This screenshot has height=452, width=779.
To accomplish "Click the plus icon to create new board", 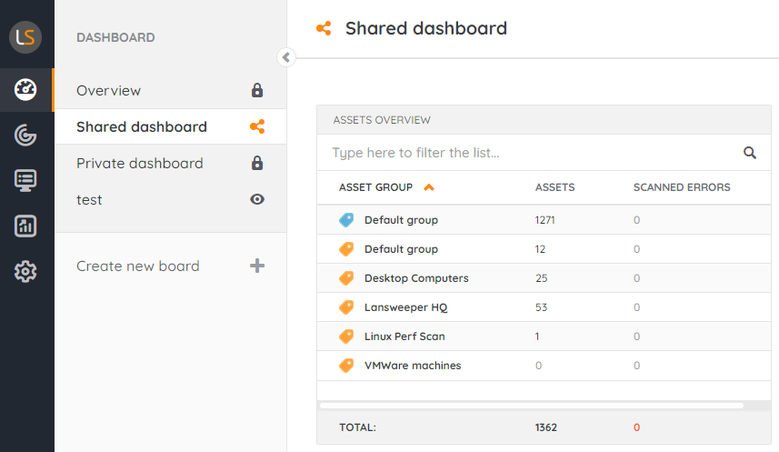I will 257,266.
